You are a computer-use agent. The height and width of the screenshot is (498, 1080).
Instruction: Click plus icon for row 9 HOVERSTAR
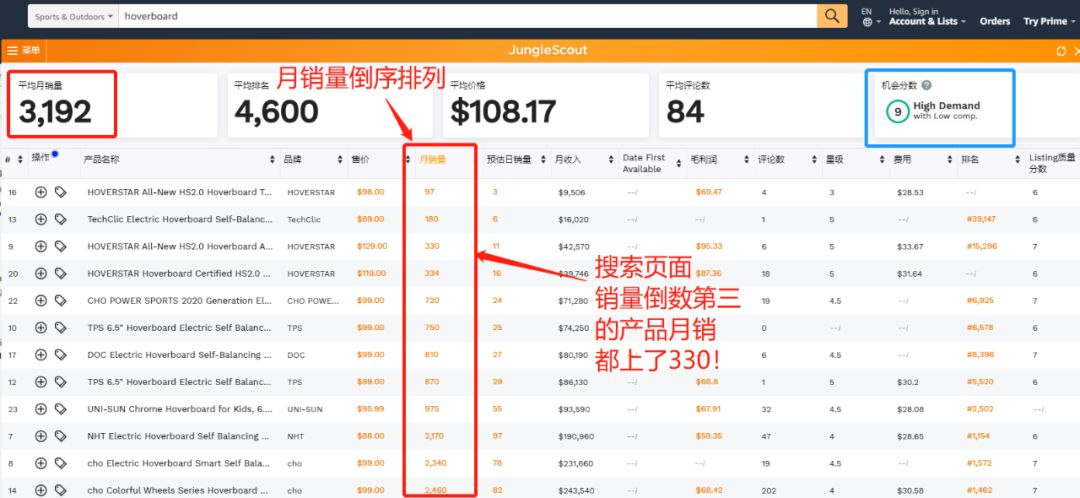[41, 246]
